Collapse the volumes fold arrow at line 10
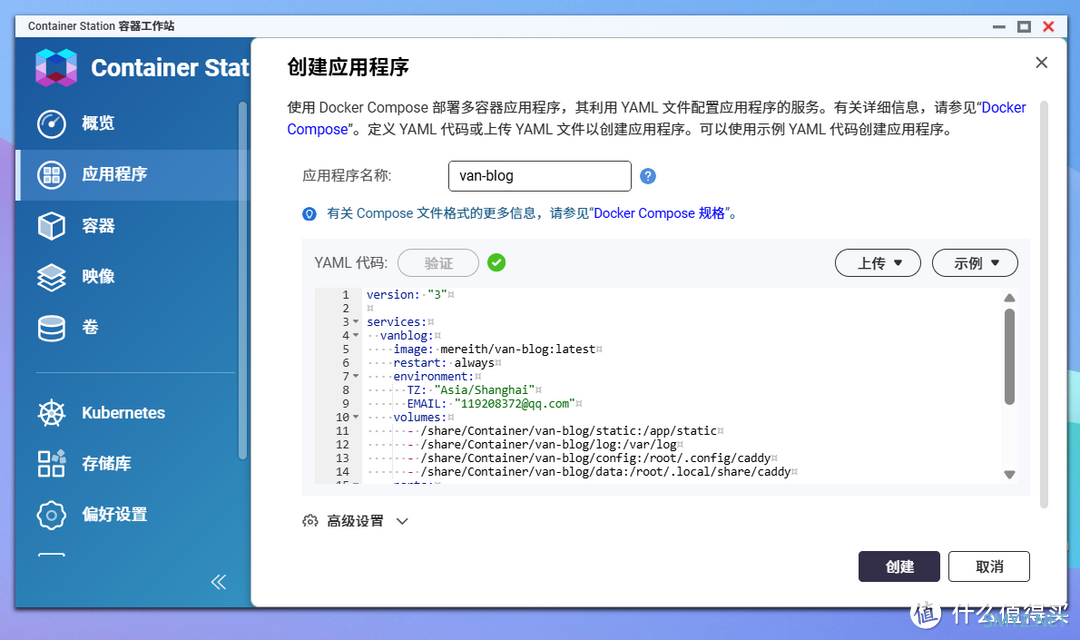1080x640 pixels. click(356, 417)
